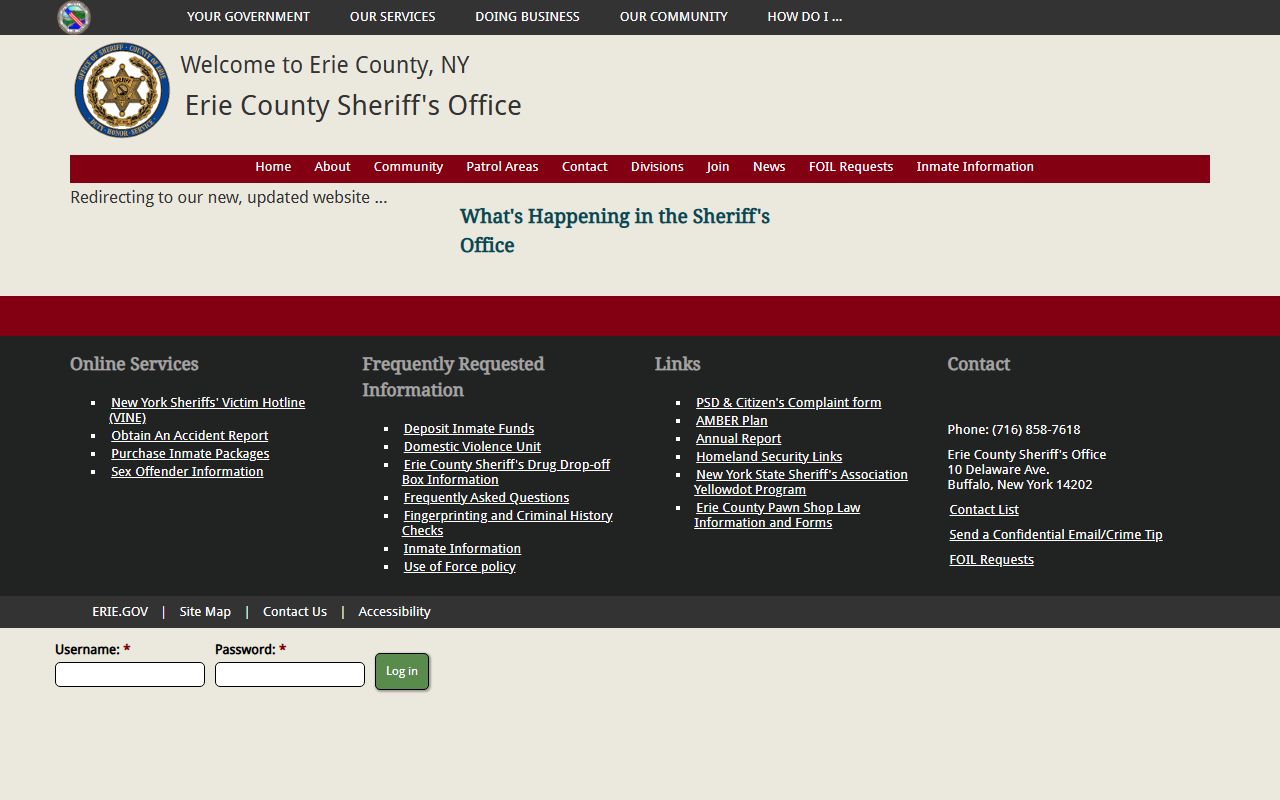Screen dimensions: 1280x800
Task: Open Sheriff's Drug Drop-off Box Information link
Action: (x=506, y=472)
